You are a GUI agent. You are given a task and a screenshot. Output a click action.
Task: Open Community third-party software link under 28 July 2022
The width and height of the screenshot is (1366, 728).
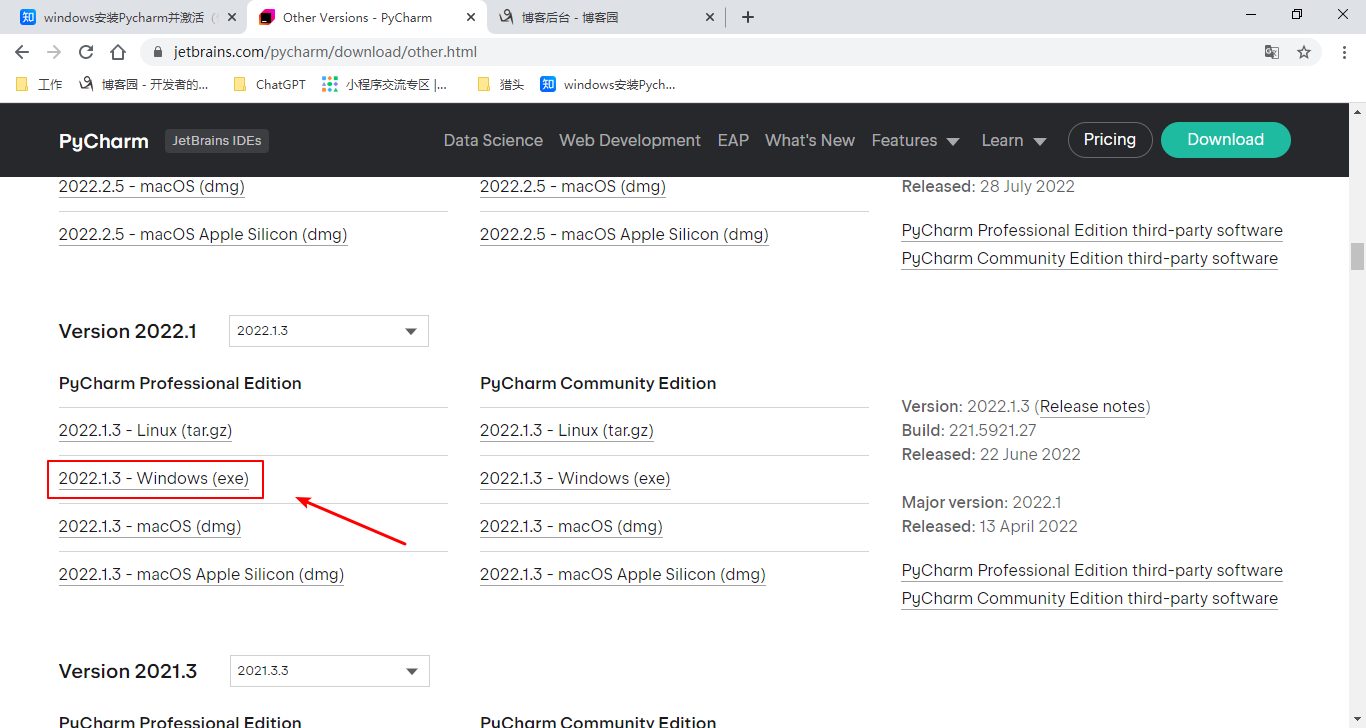point(1090,258)
